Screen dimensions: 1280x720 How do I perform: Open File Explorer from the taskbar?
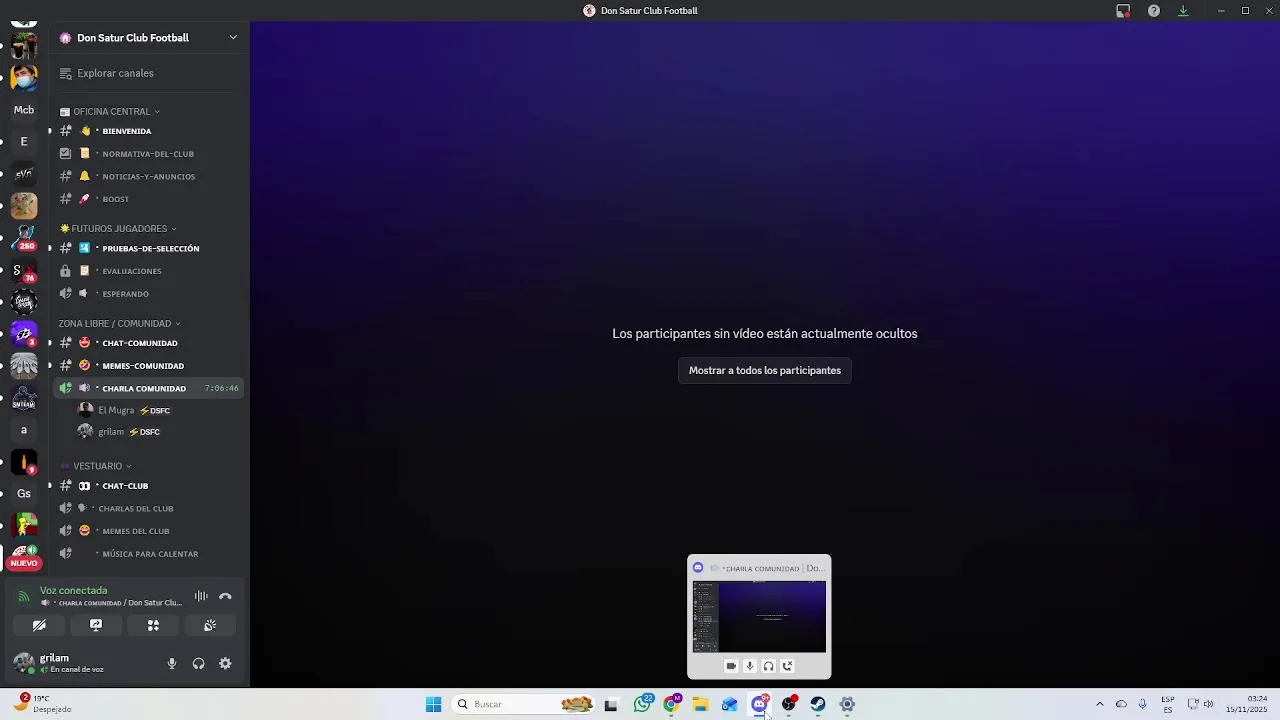point(700,704)
